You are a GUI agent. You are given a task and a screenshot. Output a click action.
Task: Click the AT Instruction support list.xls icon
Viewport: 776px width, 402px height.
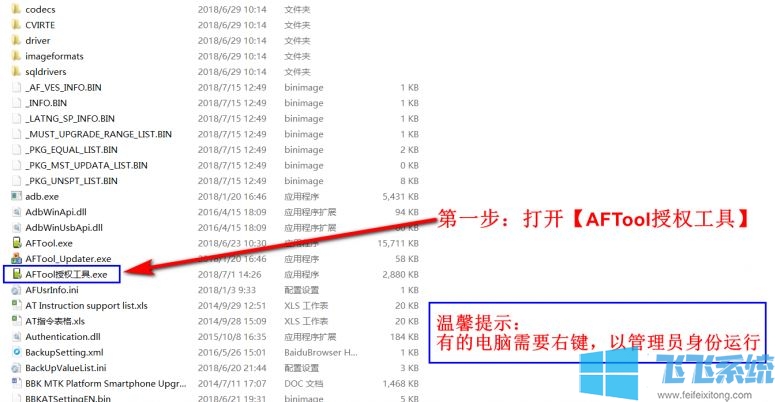tap(16, 305)
